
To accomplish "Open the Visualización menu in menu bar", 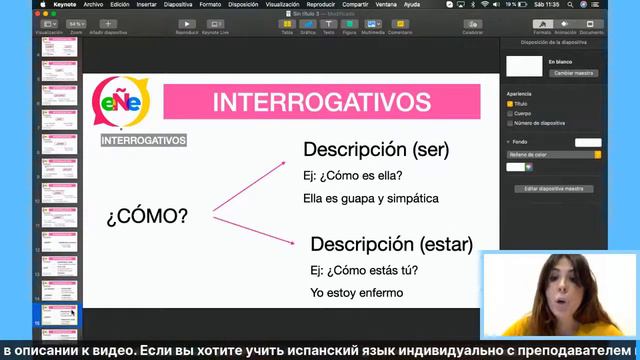I will coord(282,4).
